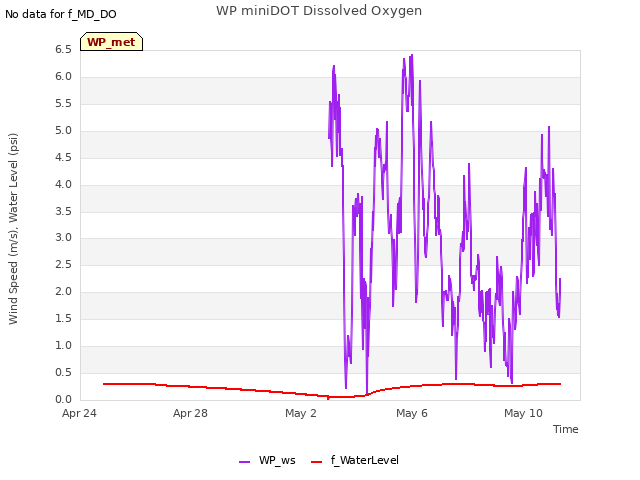Click the WP_met tab label
This screenshot has height=480, width=640.
(x=111, y=42)
